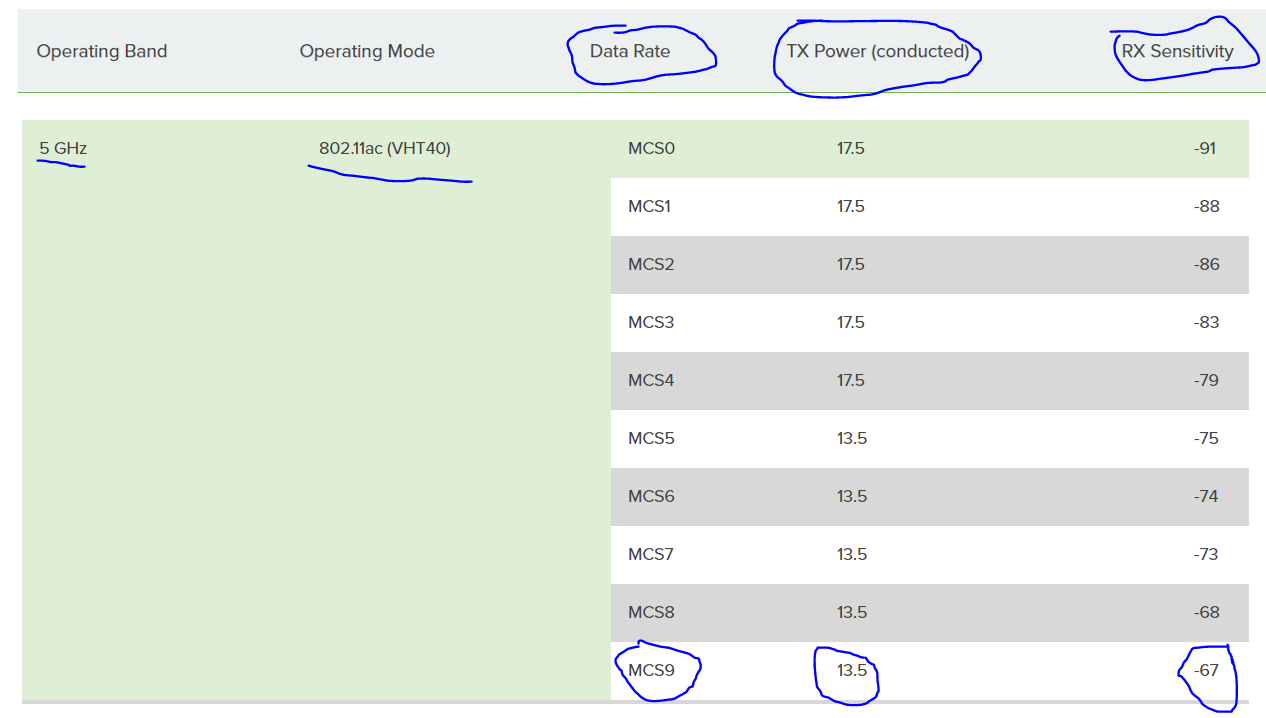The width and height of the screenshot is (1266, 718).
Task: Select the -91 RX sensitivity value for MCS0
Action: 1205,148
